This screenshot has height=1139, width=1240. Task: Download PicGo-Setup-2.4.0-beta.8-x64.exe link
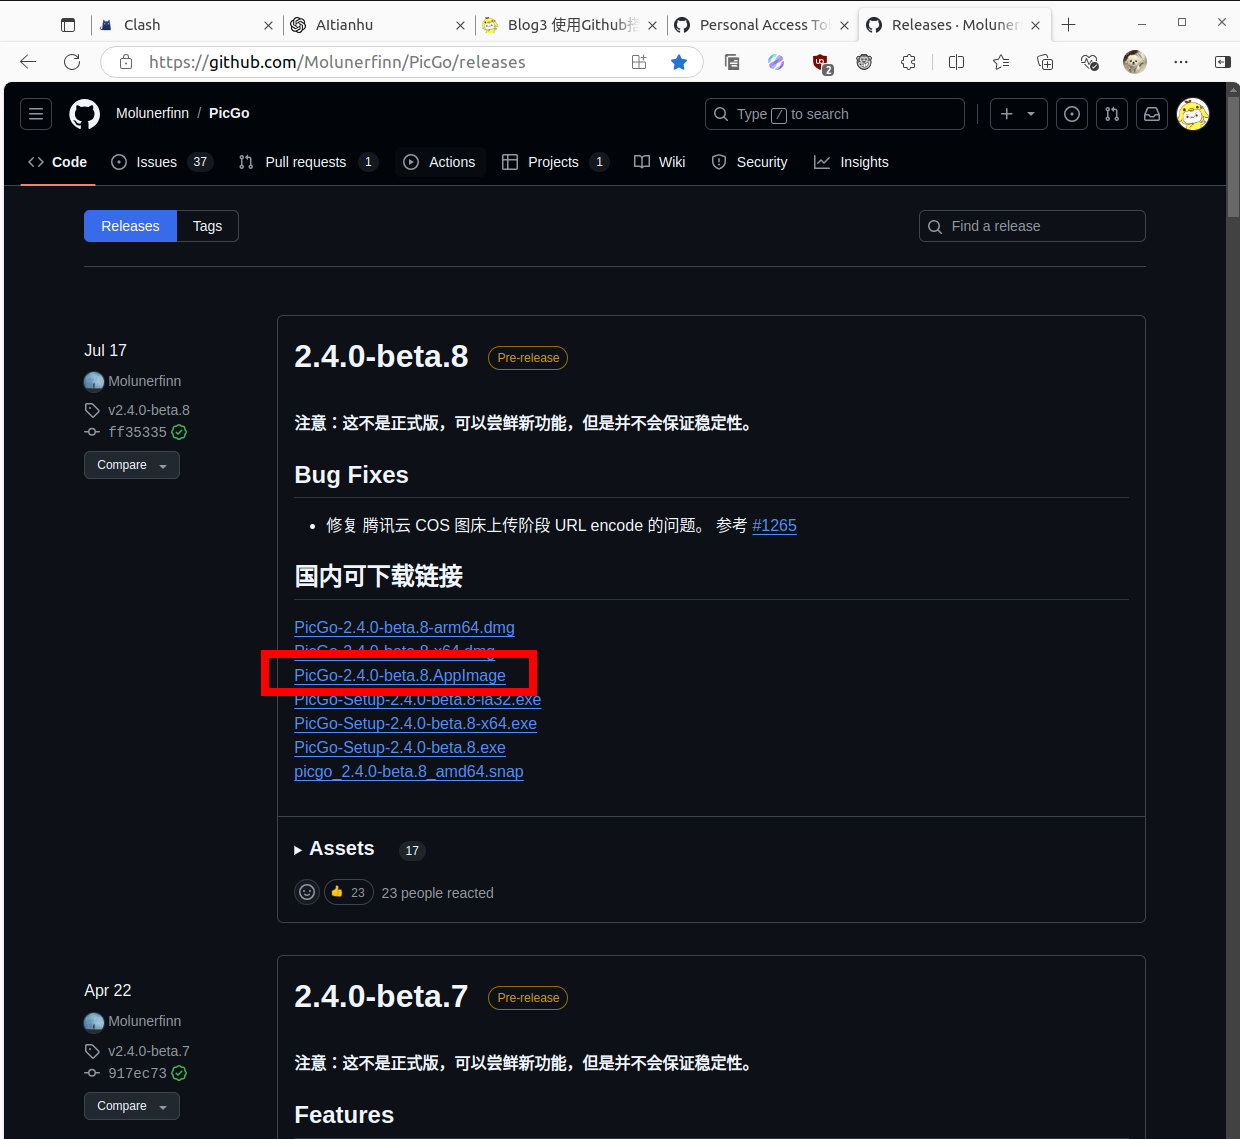415,723
